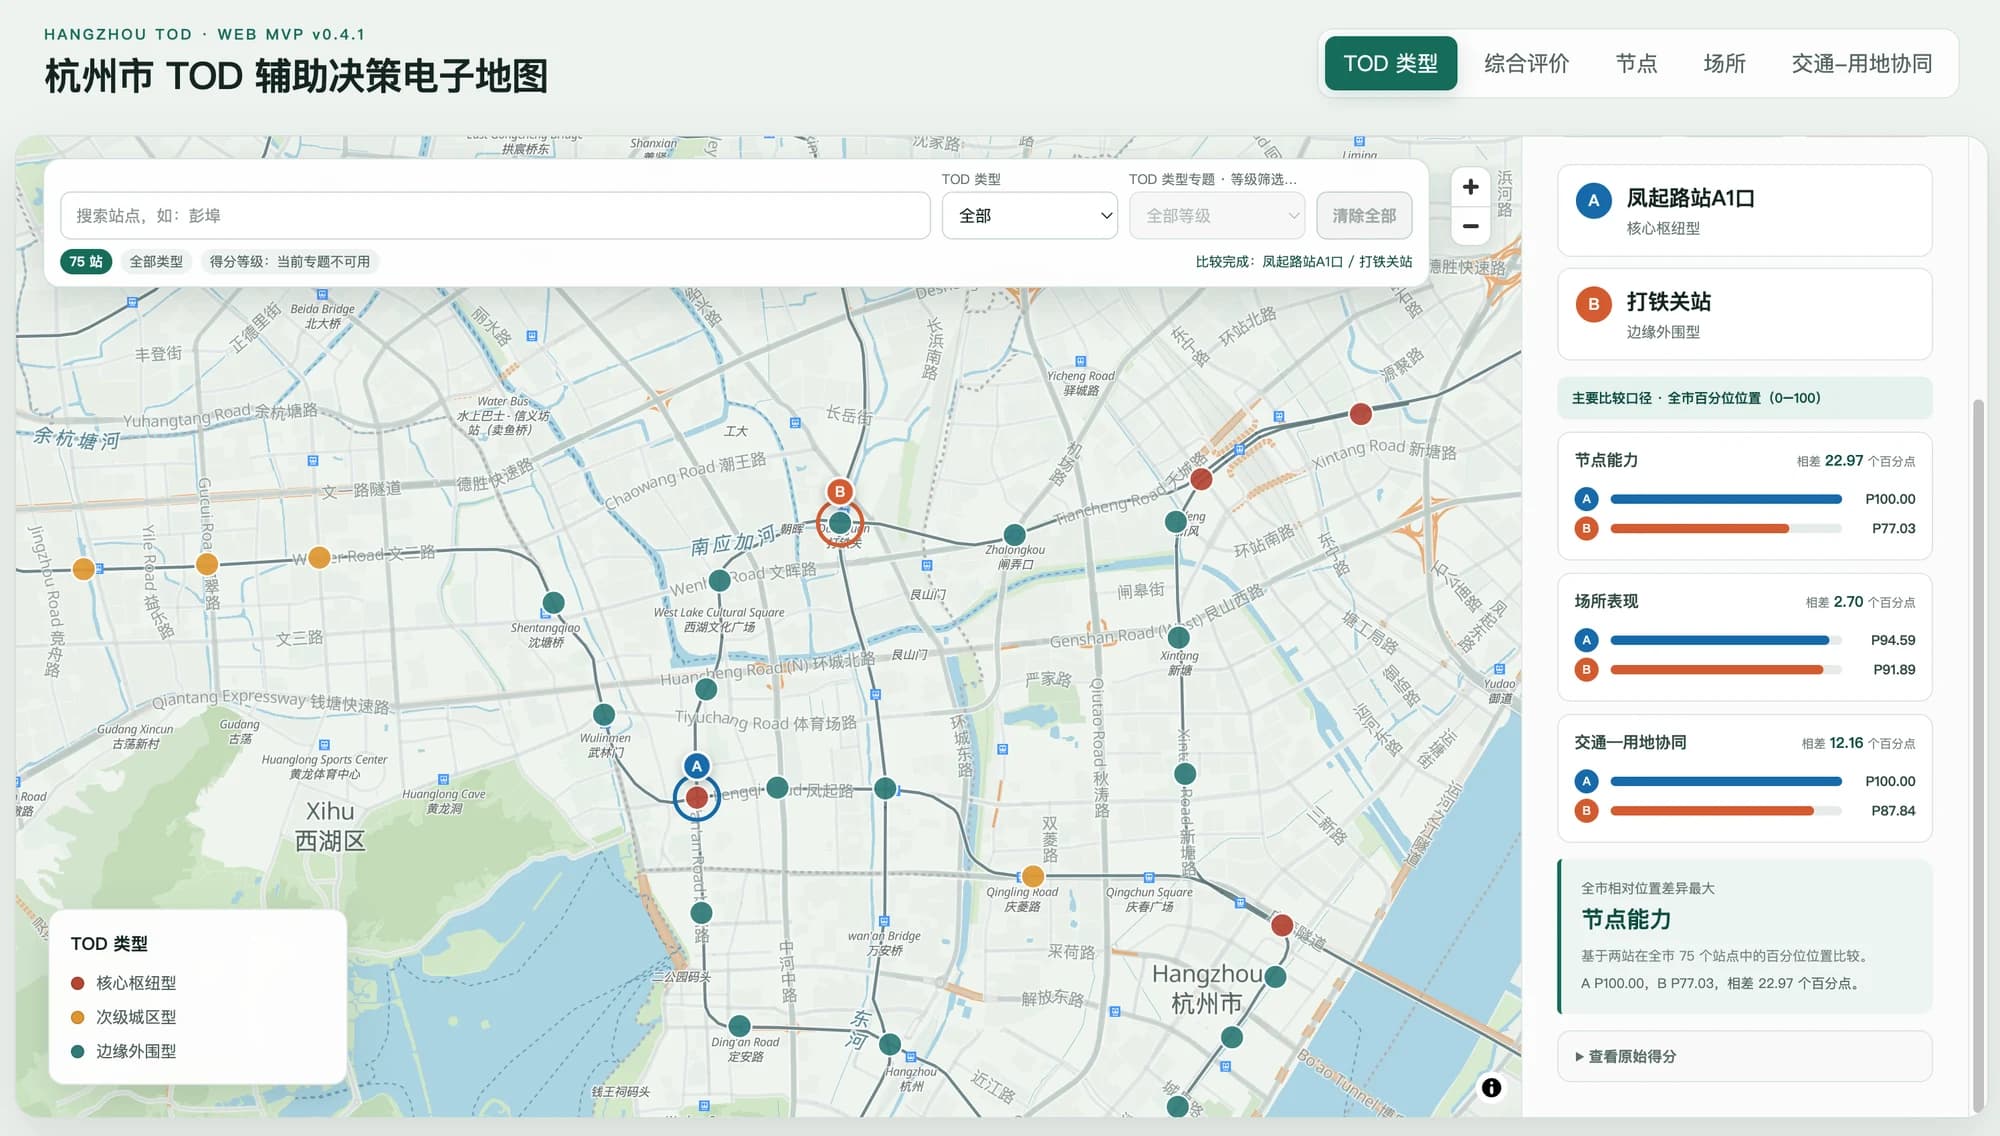Click the Xintang 新塘 station dot
This screenshot has height=1136, width=2000.
pos(1179,637)
